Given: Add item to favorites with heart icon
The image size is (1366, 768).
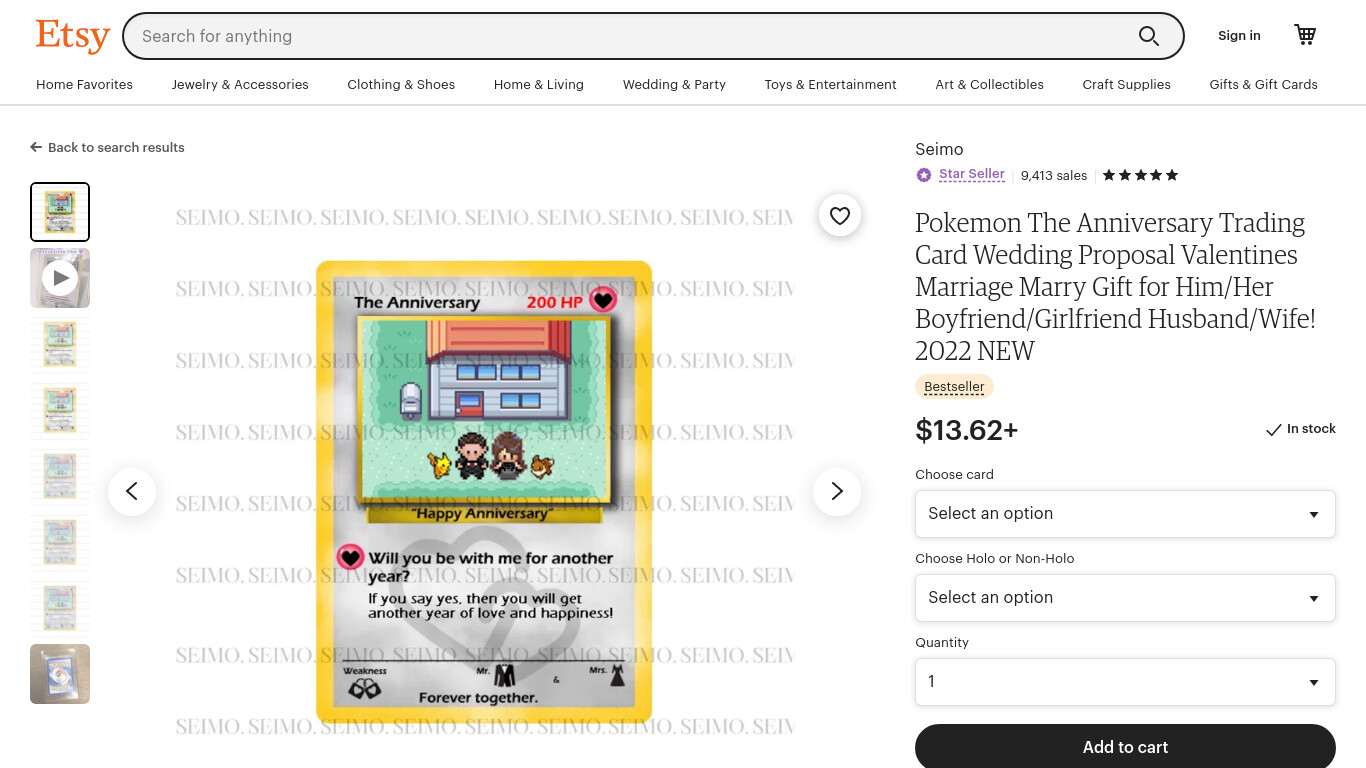Looking at the screenshot, I should [840, 215].
